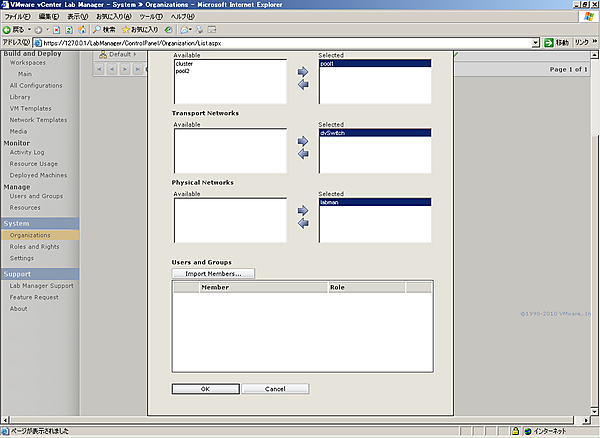
Task: Click the Mail toolbar icon
Action: (185, 30)
